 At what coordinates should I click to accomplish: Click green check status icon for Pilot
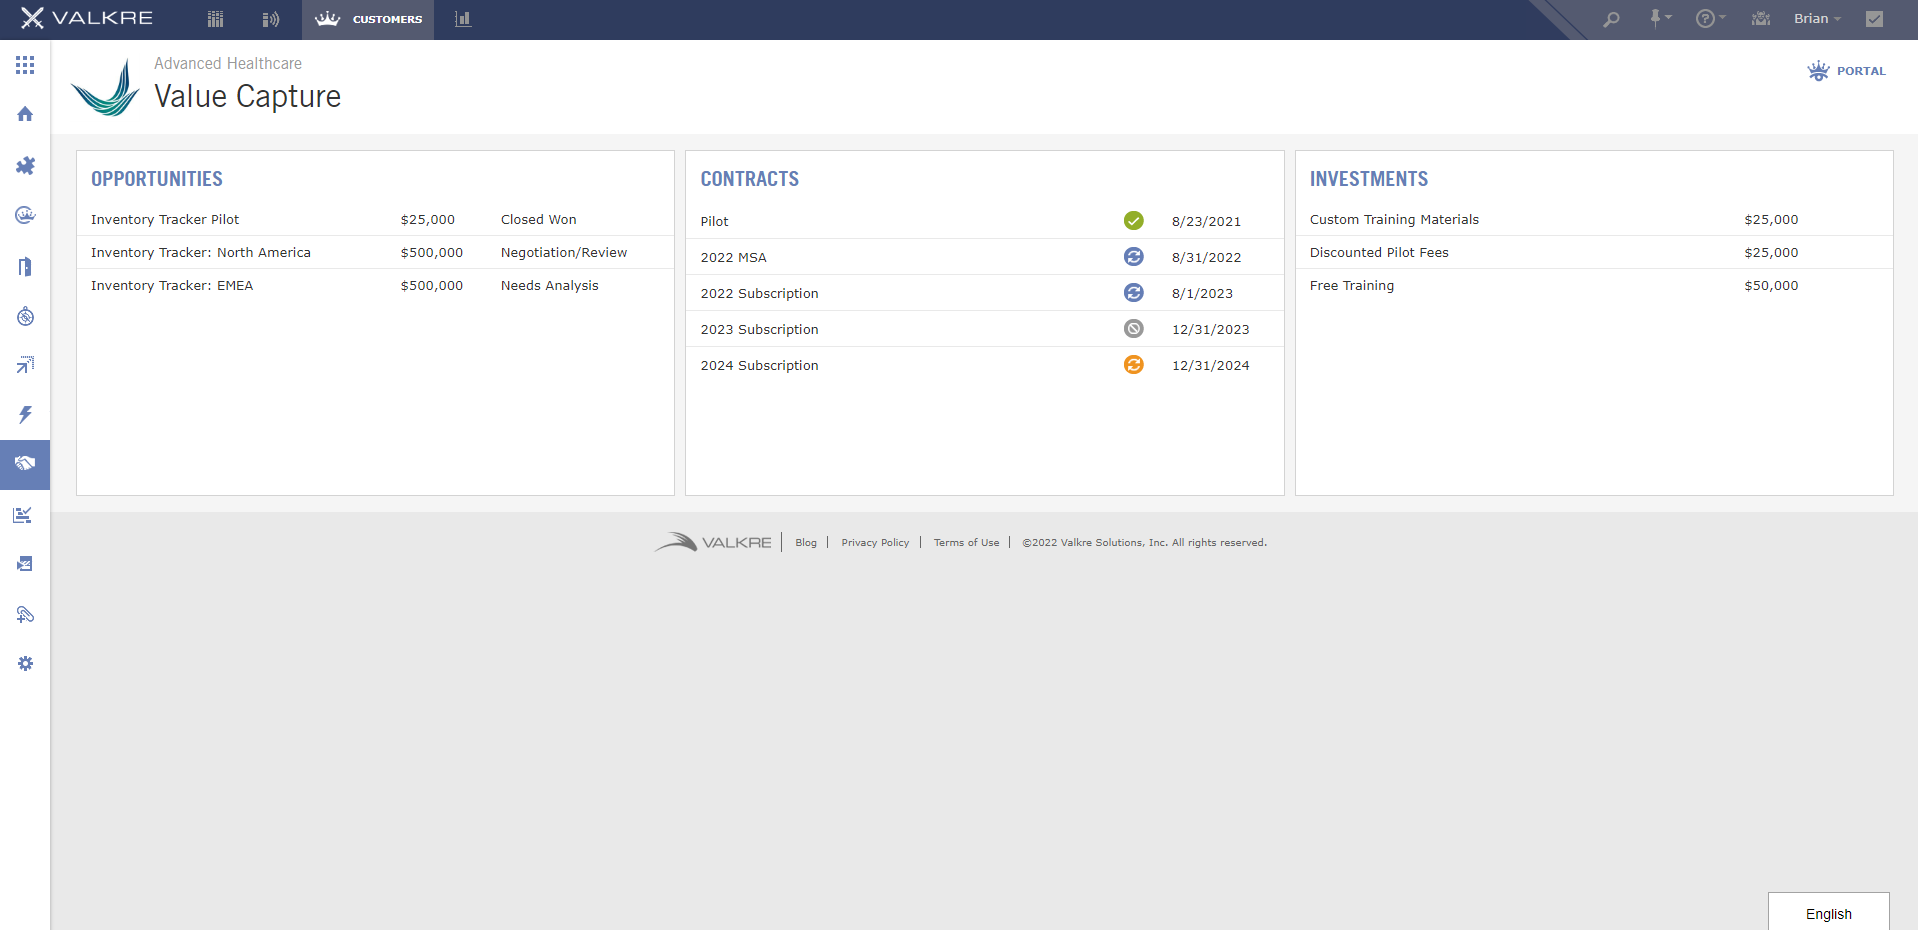(1133, 220)
